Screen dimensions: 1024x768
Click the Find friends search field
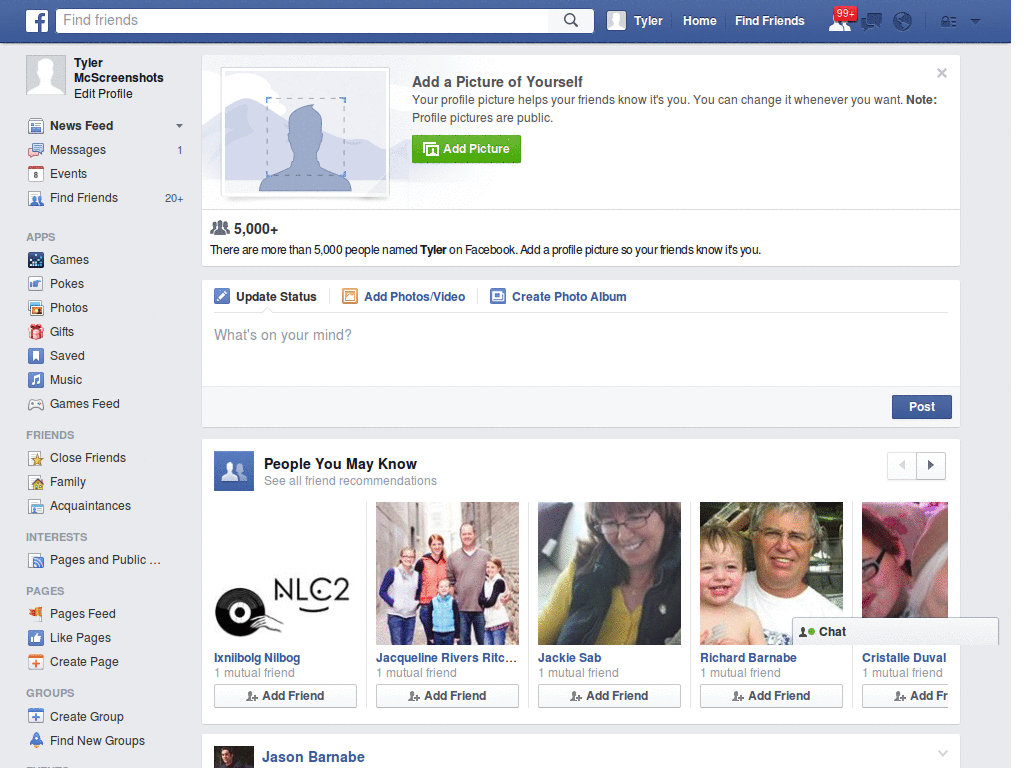[304, 20]
